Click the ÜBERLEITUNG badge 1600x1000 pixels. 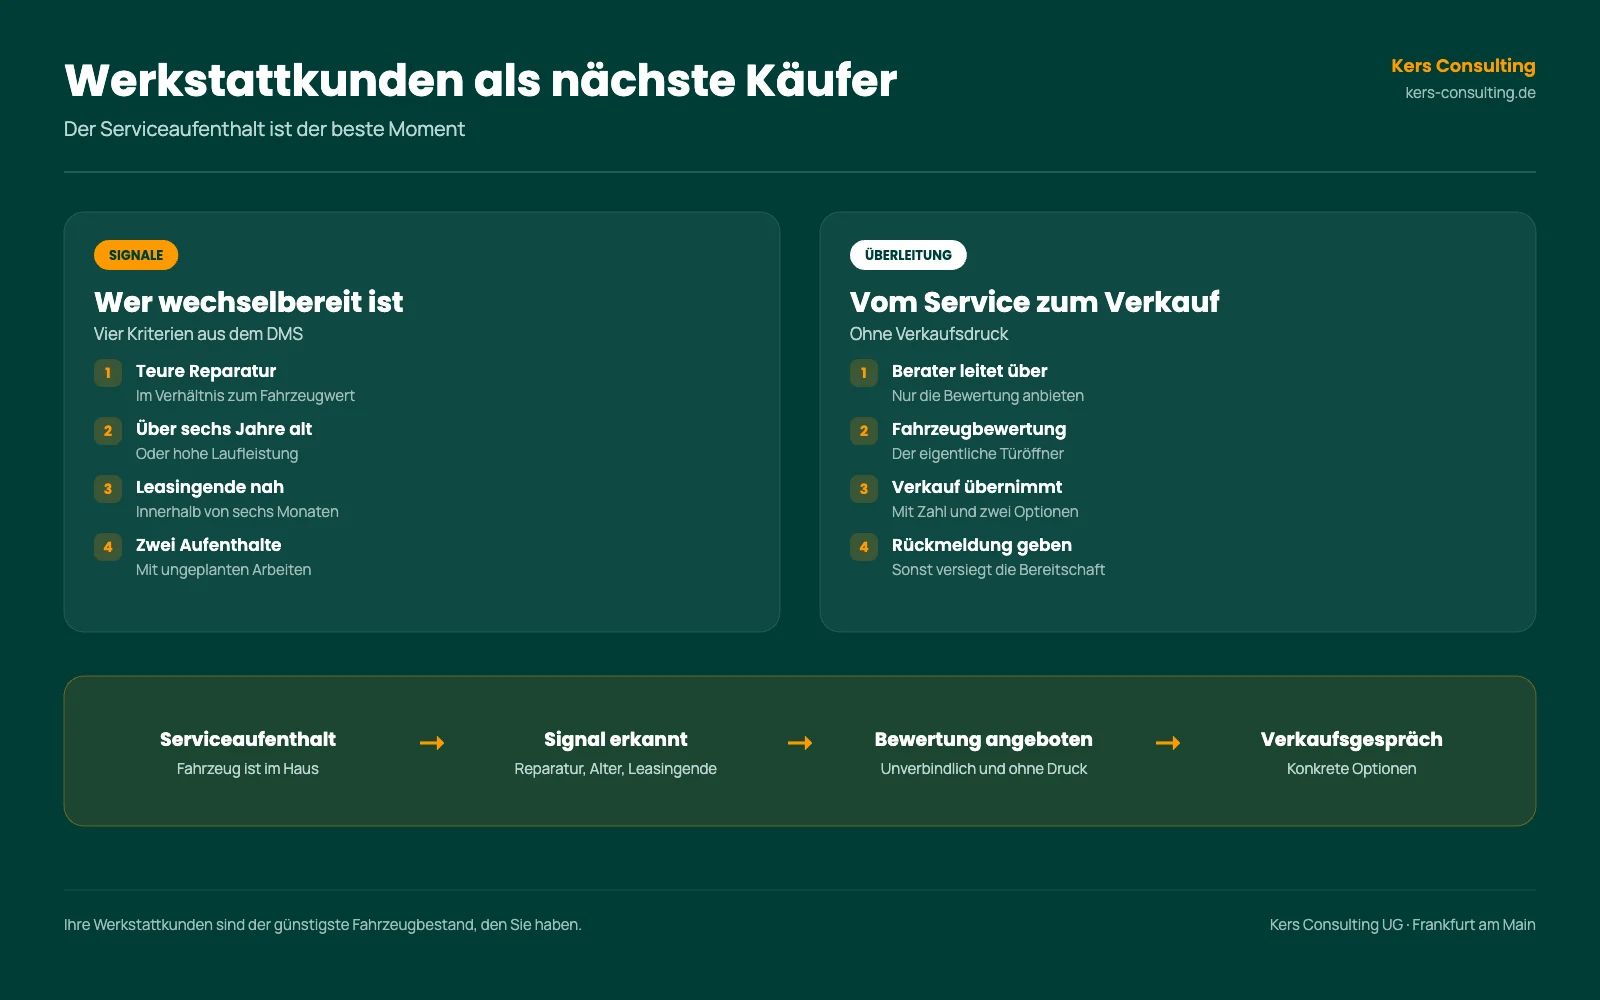[x=908, y=255]
